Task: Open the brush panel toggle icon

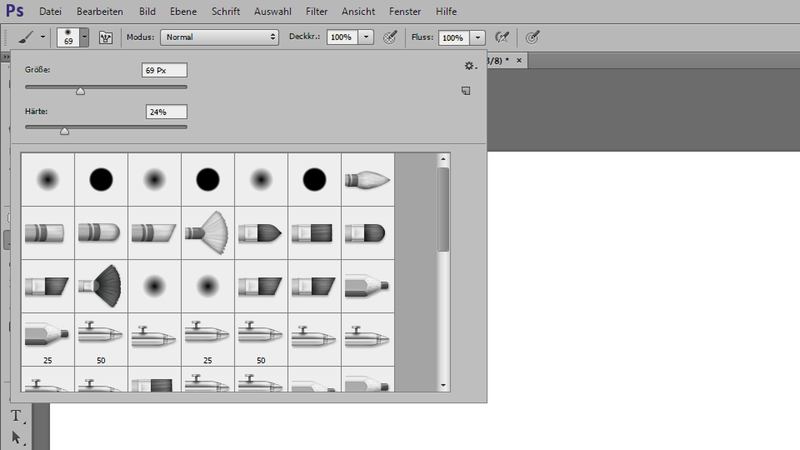Action: click(105, 37)
